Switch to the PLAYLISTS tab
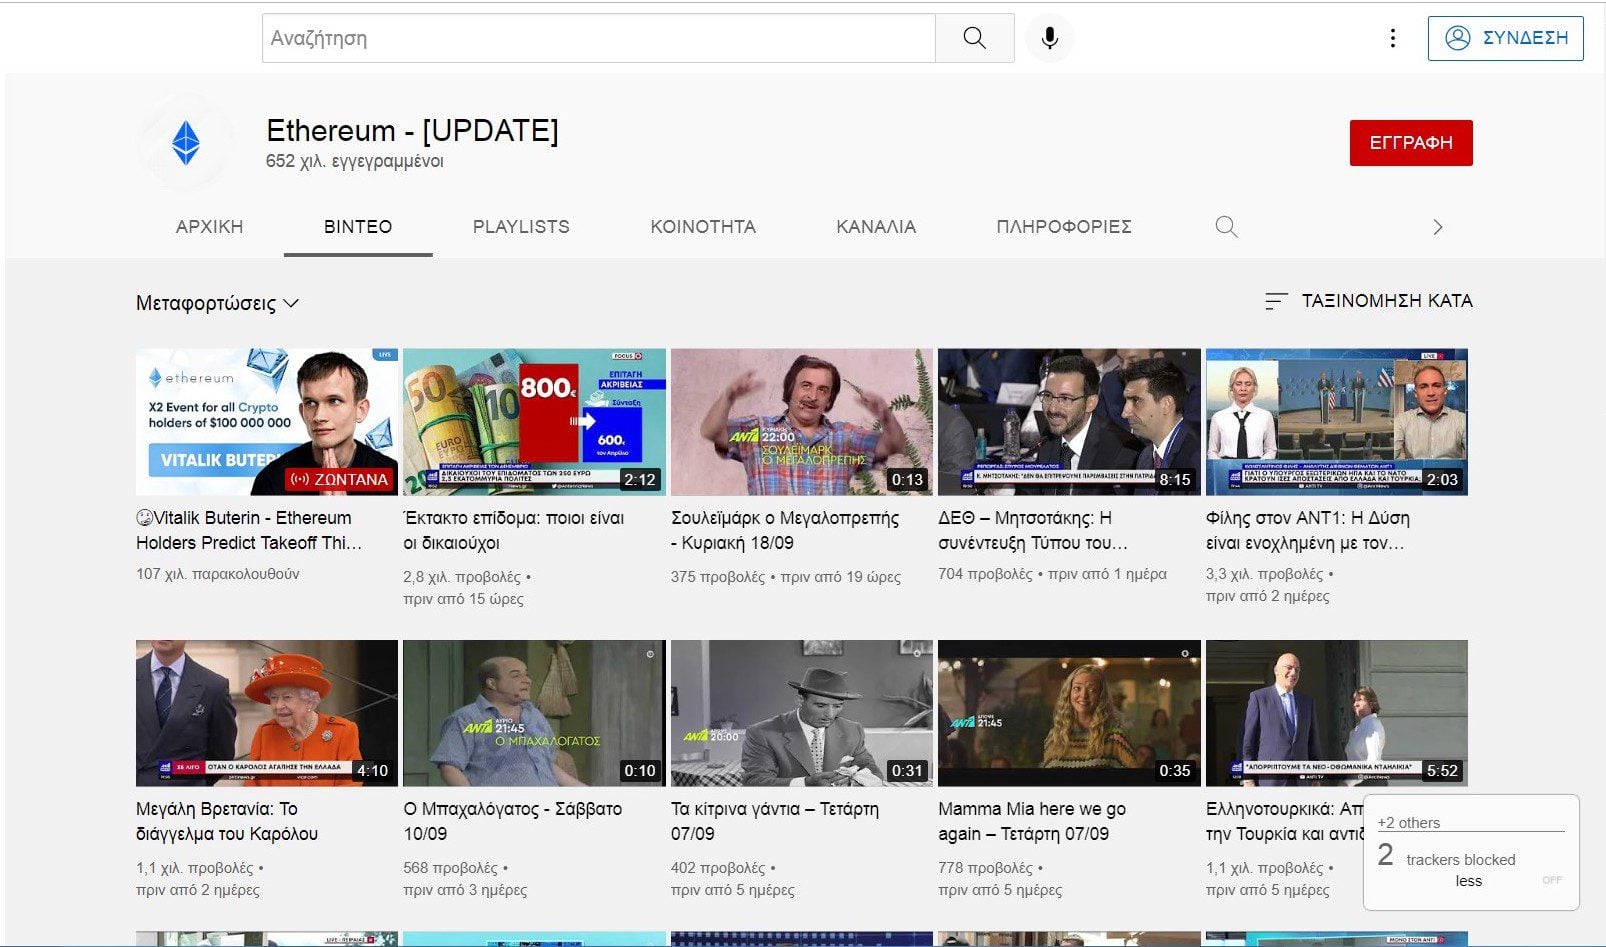This screenshot has height=947, width=1606. (x=521, y=227)
